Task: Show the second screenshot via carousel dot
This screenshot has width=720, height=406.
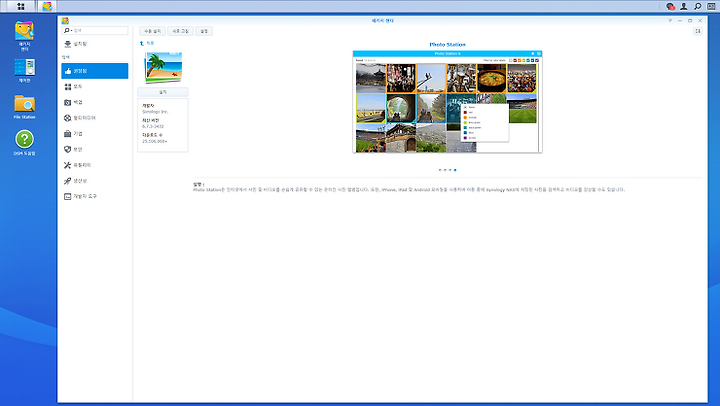Action: (x=445, y=170)
